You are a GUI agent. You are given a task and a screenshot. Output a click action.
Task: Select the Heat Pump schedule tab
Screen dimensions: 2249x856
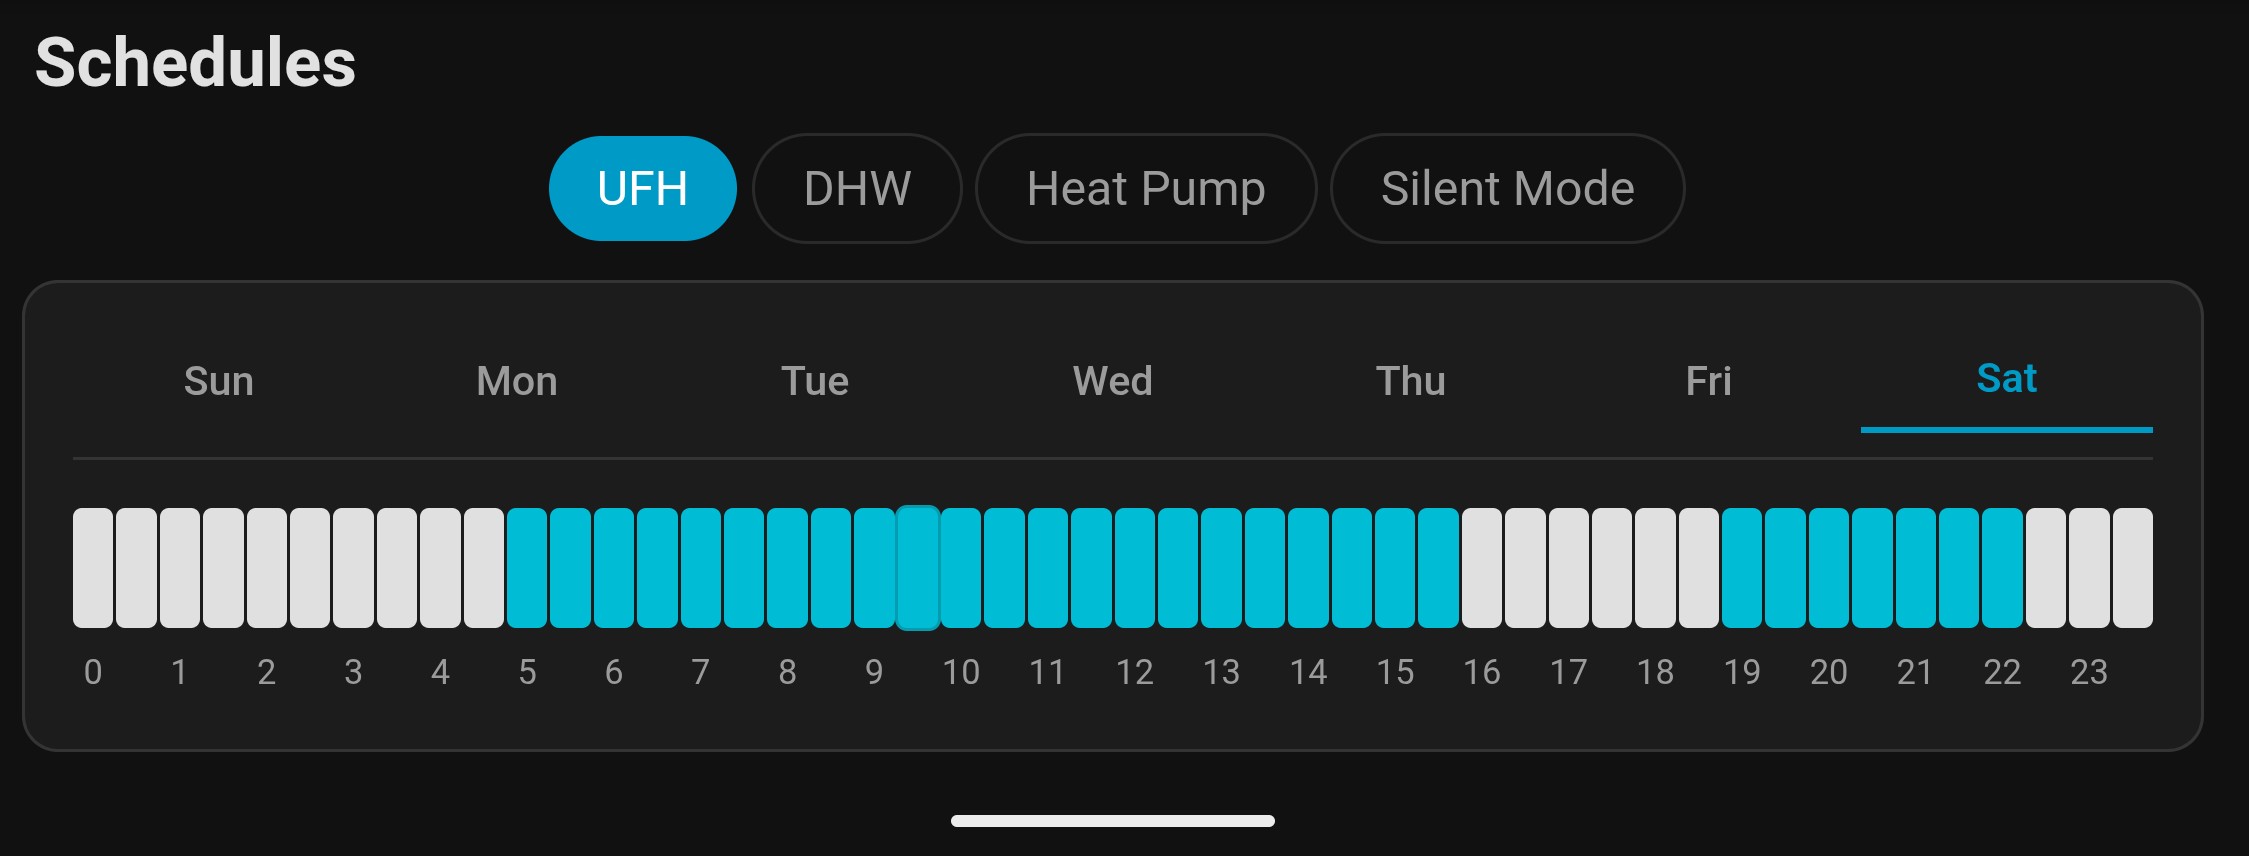(x=1146, y=189)
